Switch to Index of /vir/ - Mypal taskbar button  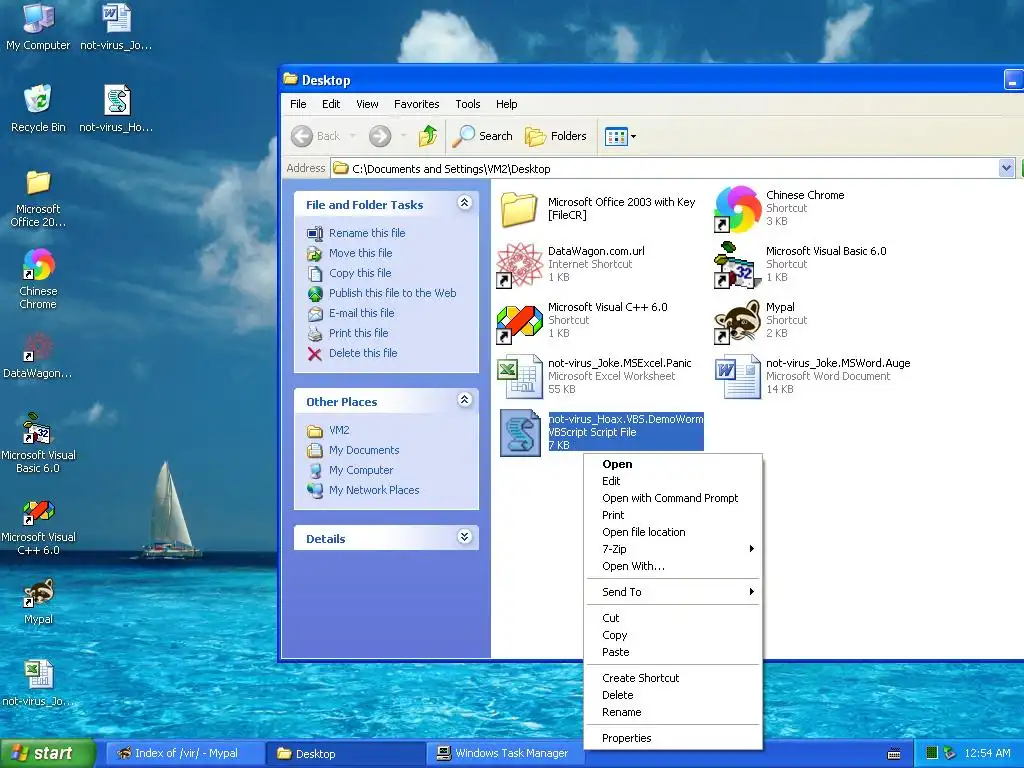pos(183,754)
